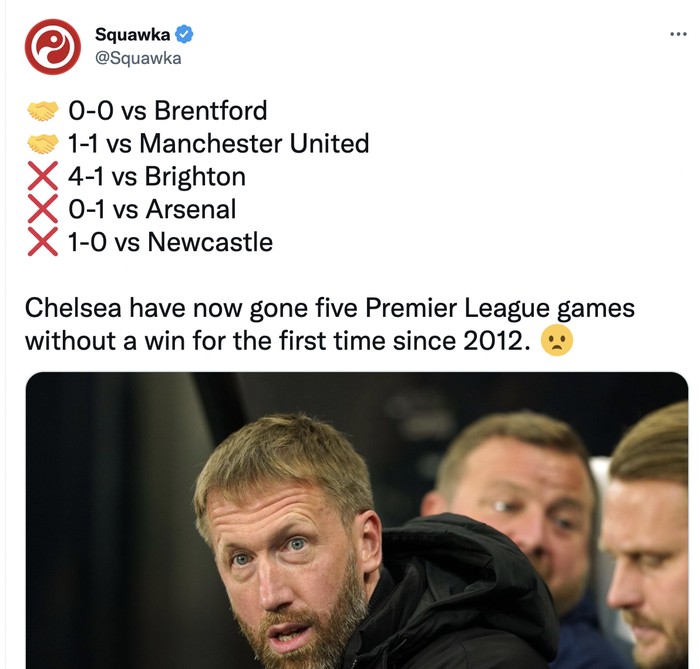Click the red cross beside Brighton result
Image resolution: width=700 pixels, height=669 pixels.
coord(40,177)
